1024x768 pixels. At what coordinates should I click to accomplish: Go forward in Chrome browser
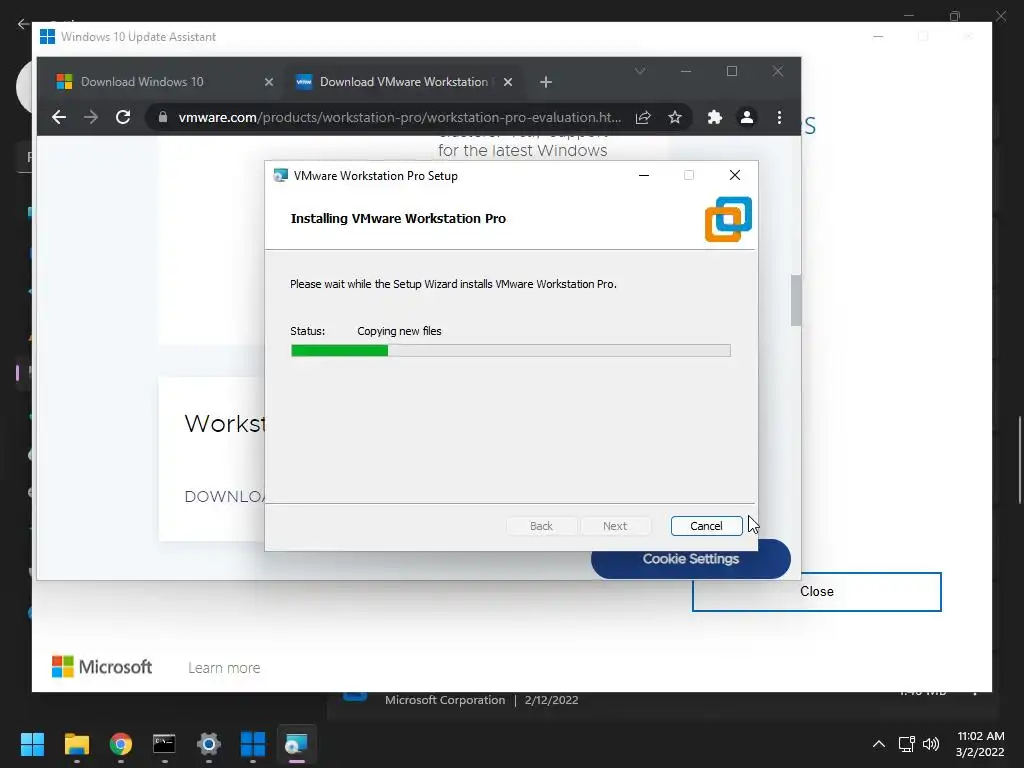point(91,117)
